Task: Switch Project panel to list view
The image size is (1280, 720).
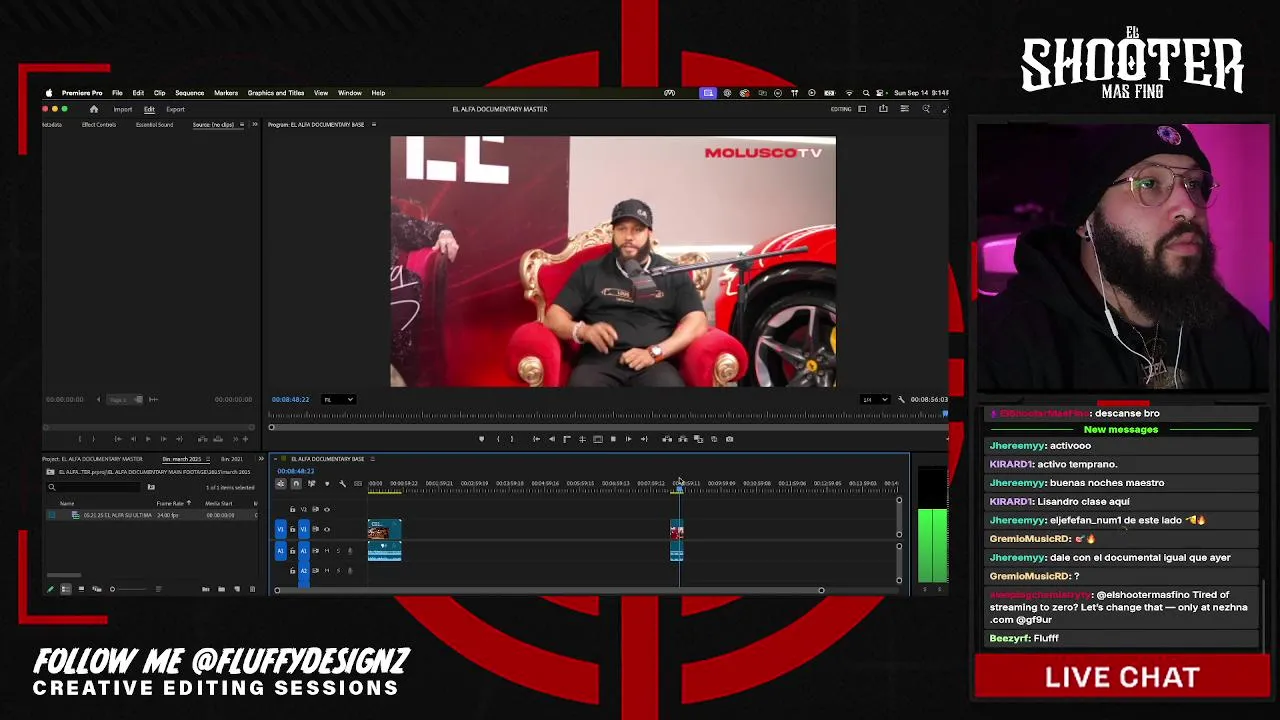Action: point(66,589)
